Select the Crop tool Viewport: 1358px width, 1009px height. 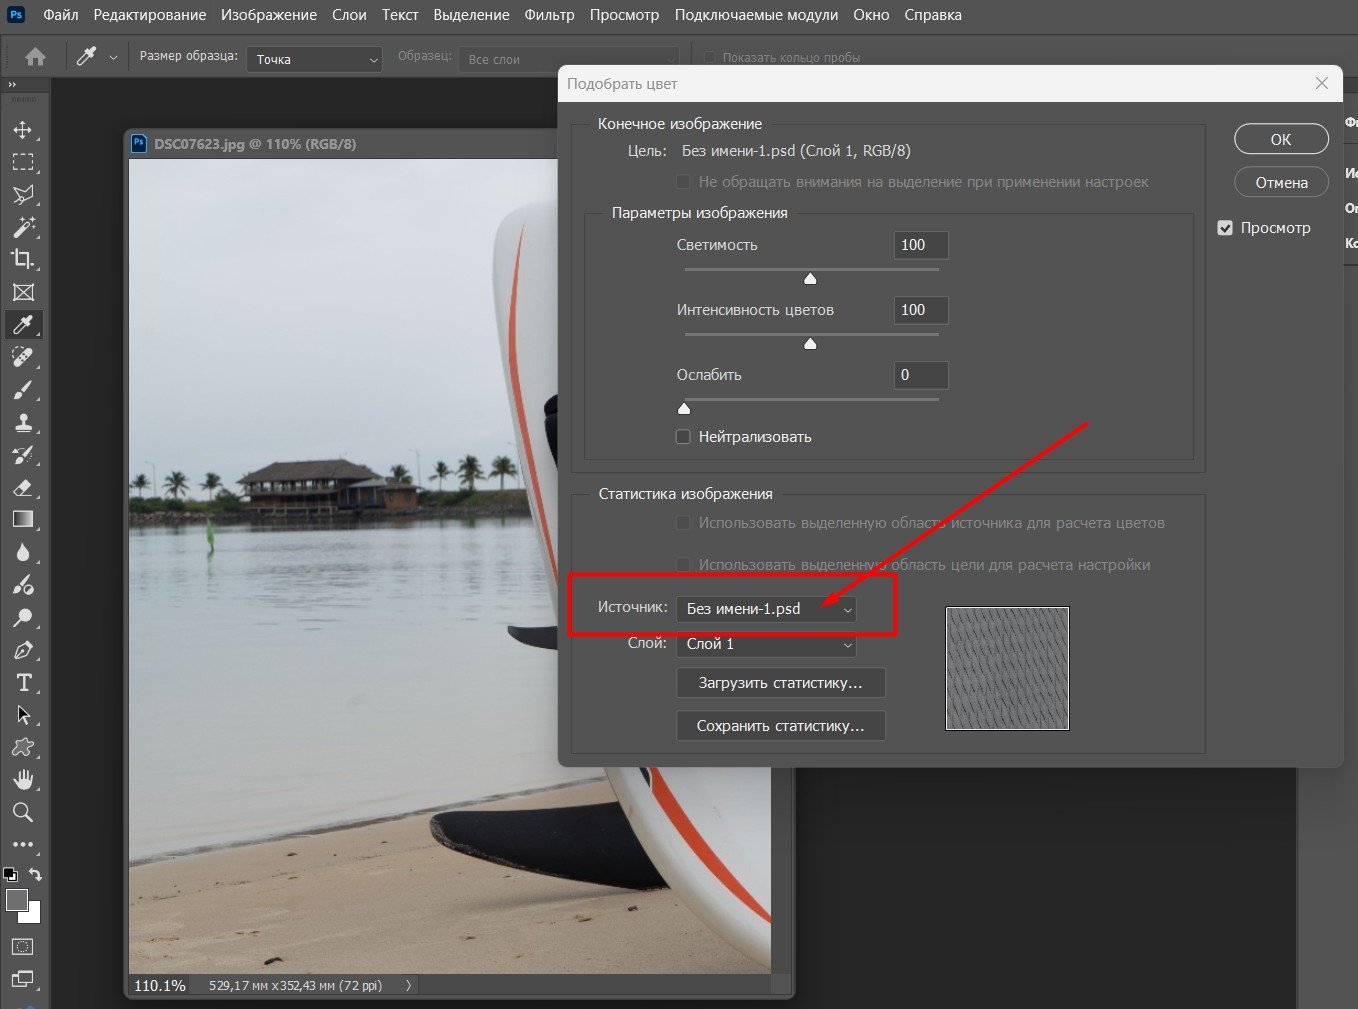23,259
